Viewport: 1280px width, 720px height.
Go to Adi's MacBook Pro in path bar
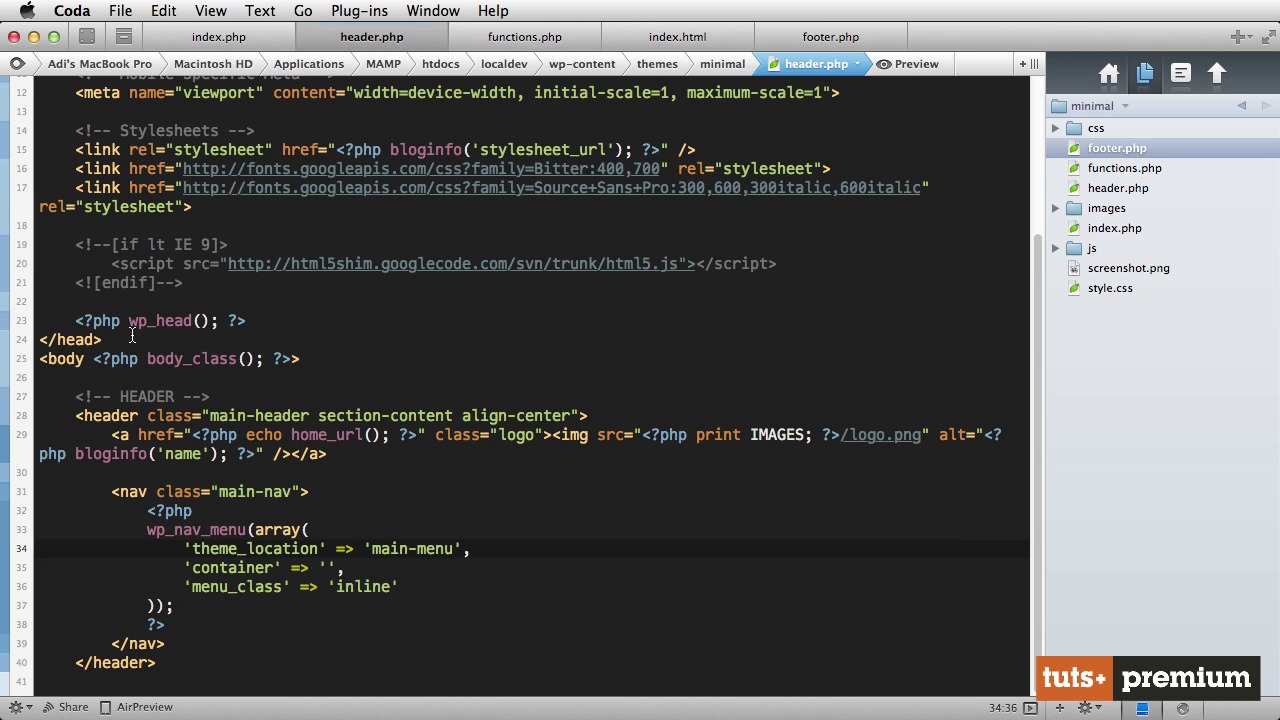100,64
